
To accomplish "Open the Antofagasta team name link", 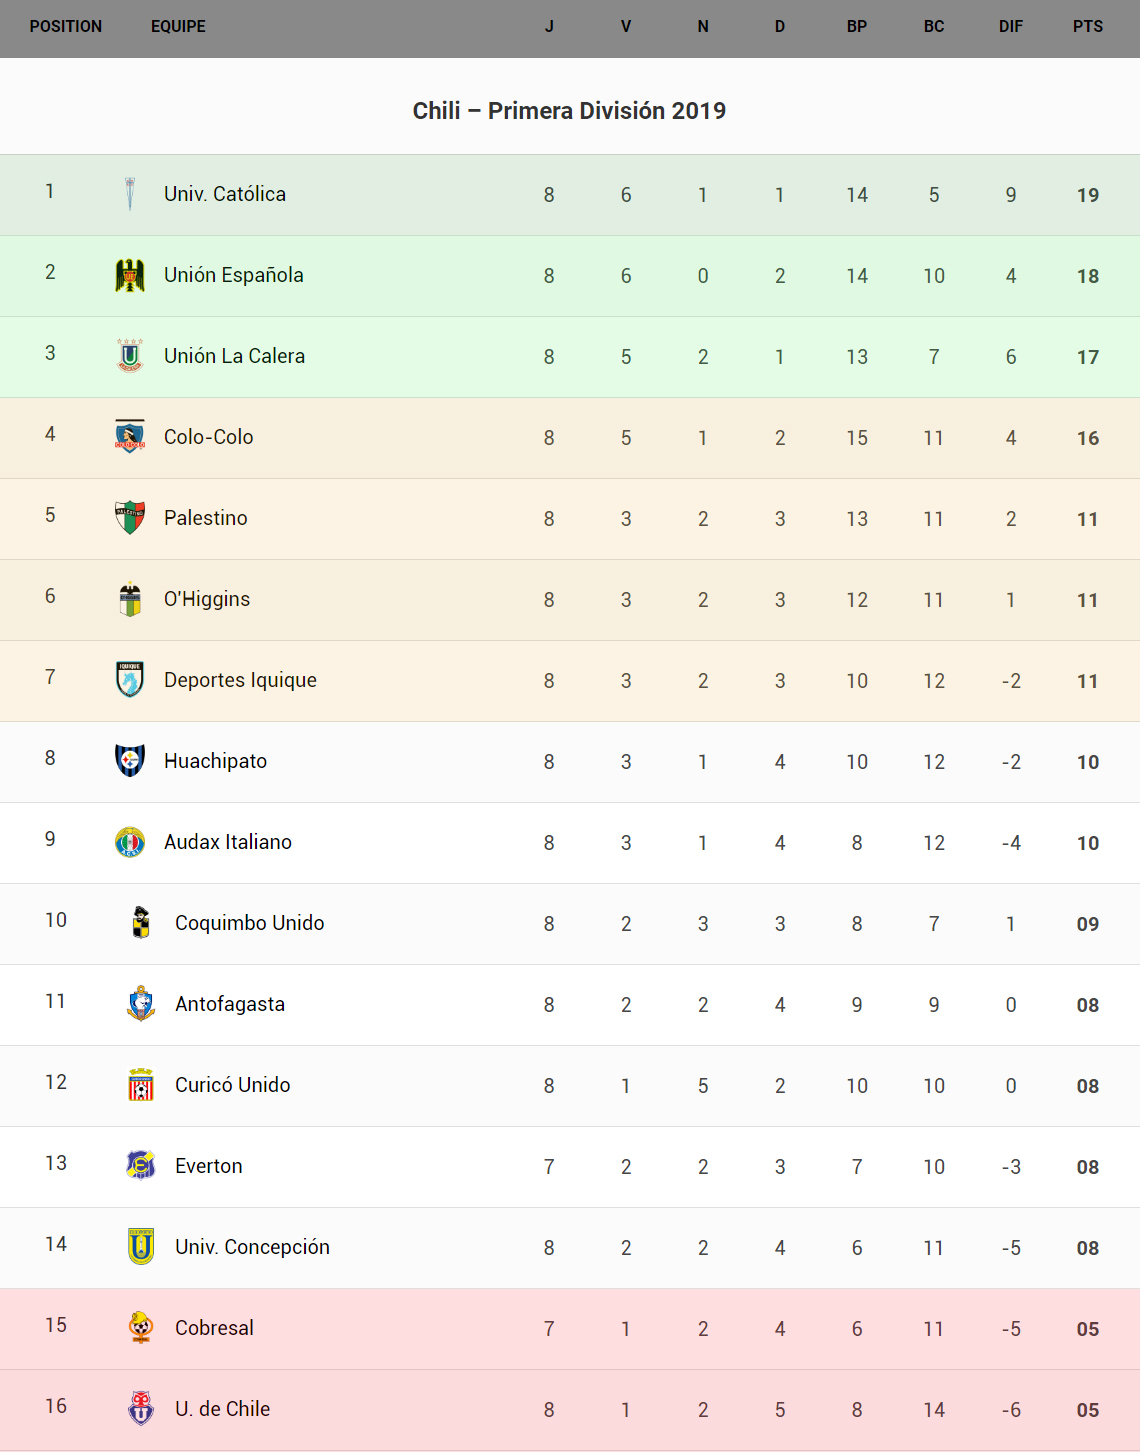I will pyautogui.click(x=230, y=1004).
